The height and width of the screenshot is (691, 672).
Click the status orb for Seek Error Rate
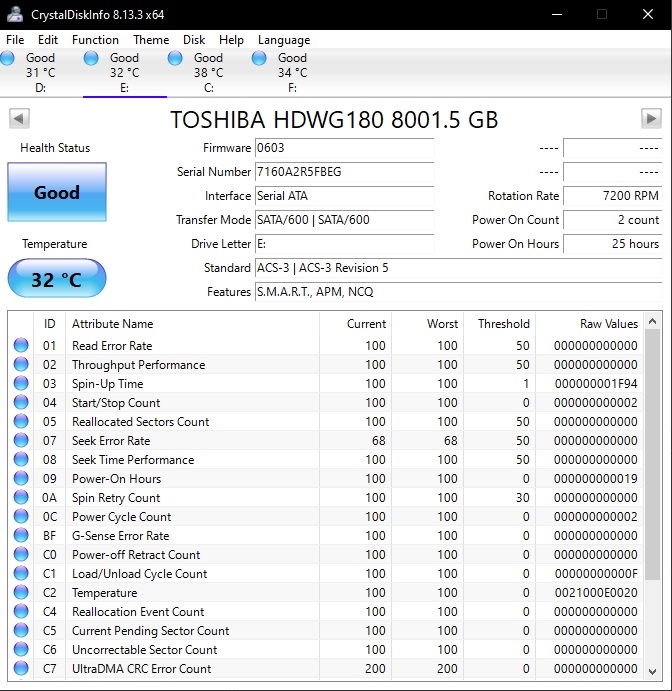pyautogui.click(x=21, y=440)
